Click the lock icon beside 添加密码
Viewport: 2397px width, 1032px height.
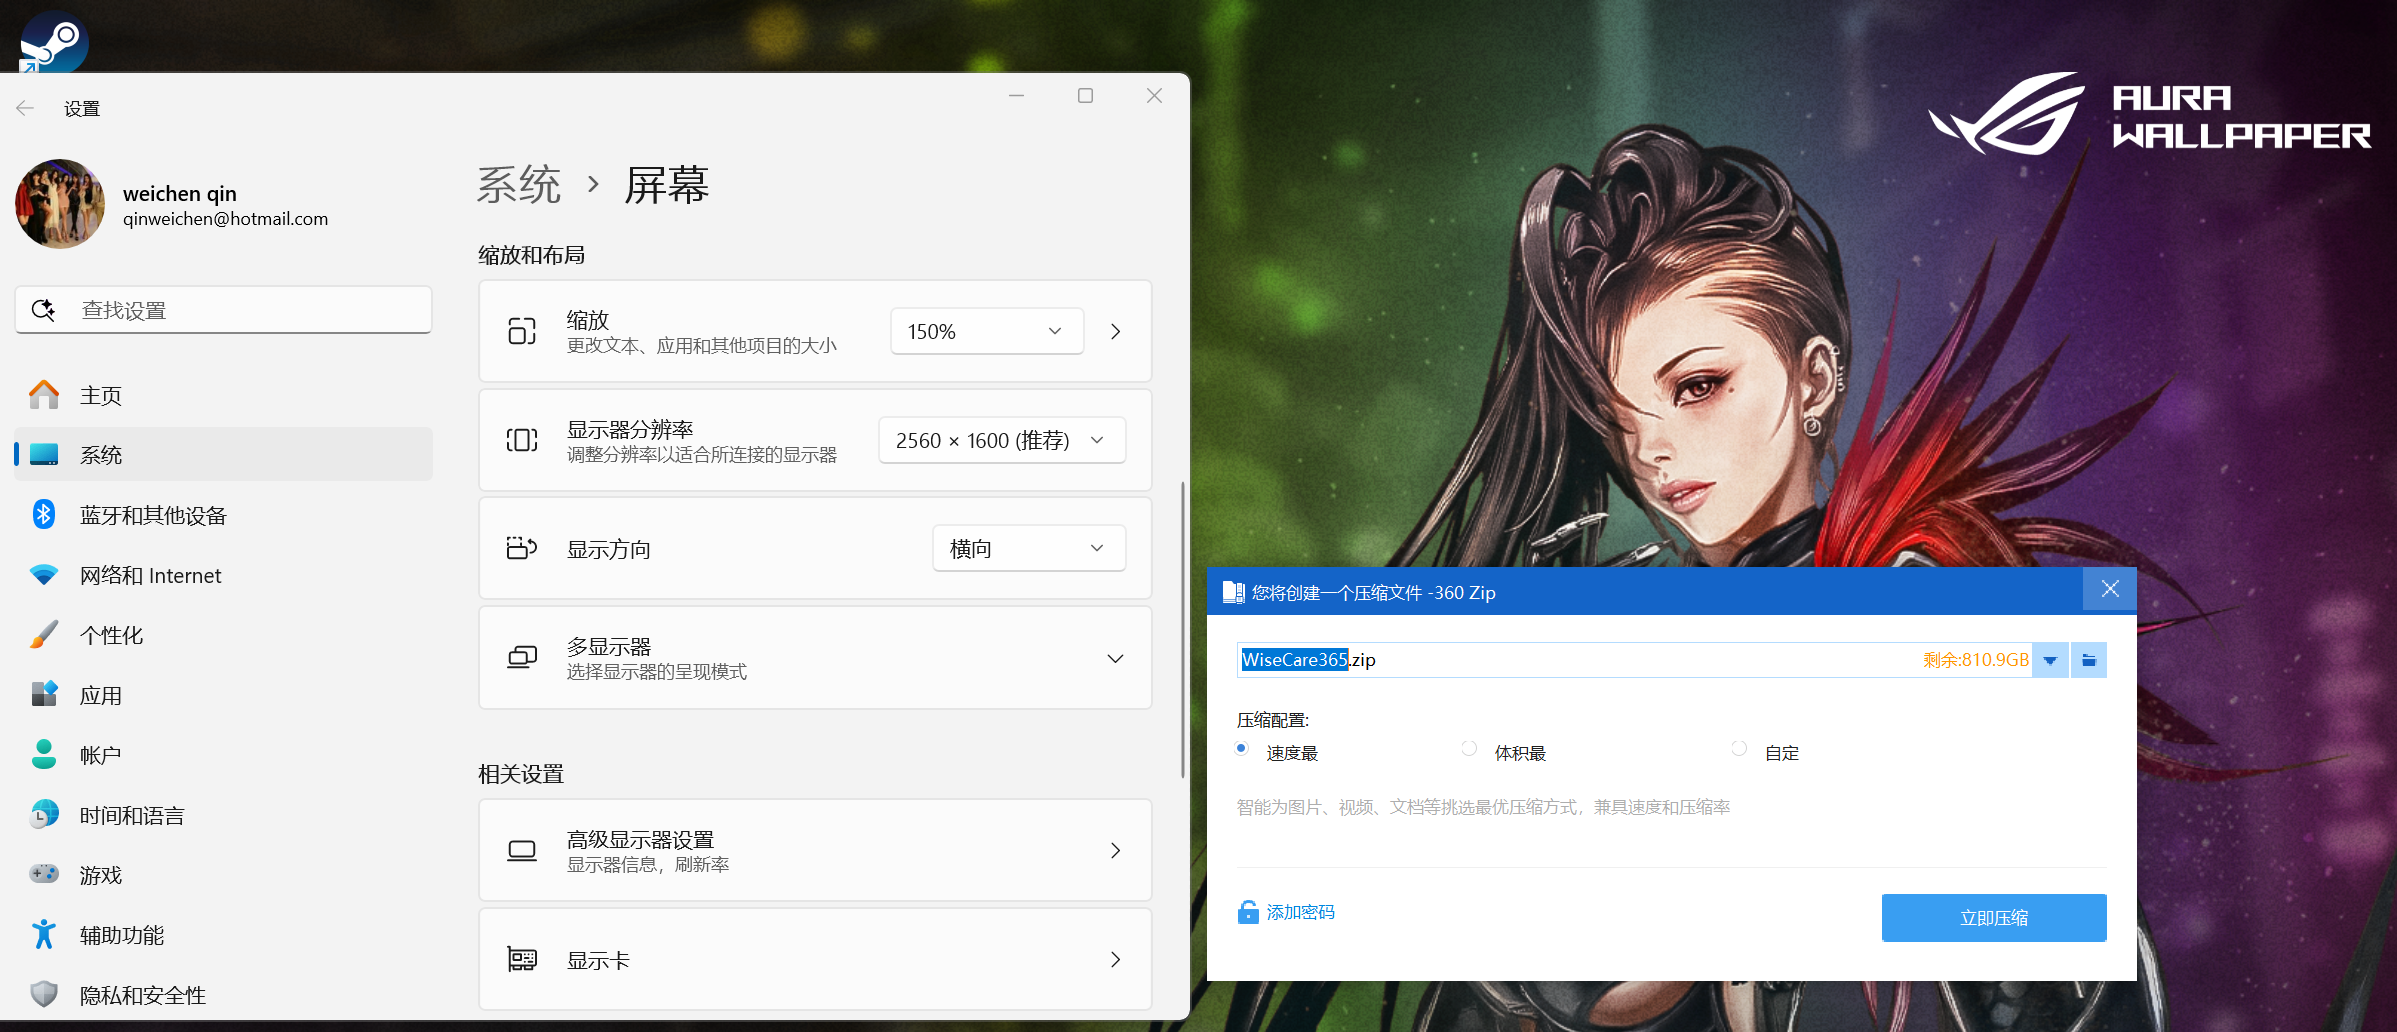pyautogui.click(x=1248, y=912)
